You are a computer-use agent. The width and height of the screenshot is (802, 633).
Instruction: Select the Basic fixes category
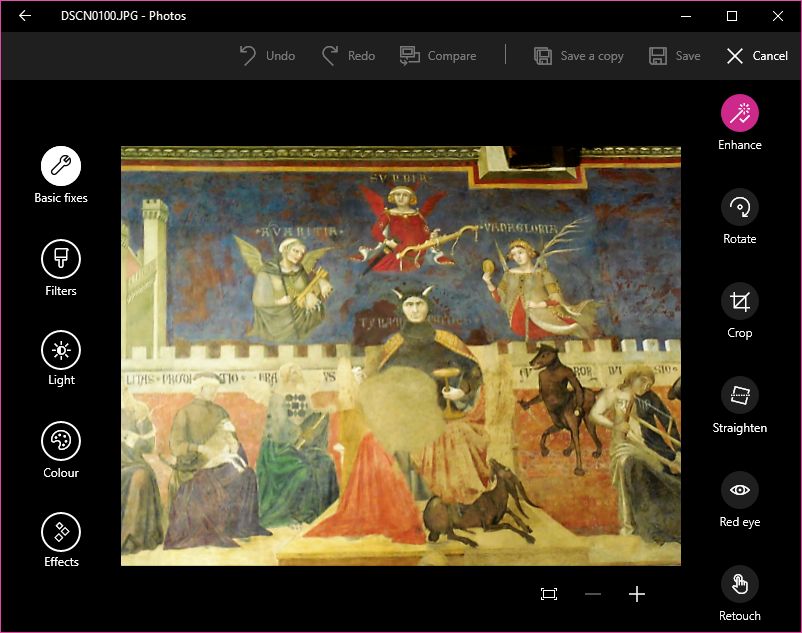61,166
